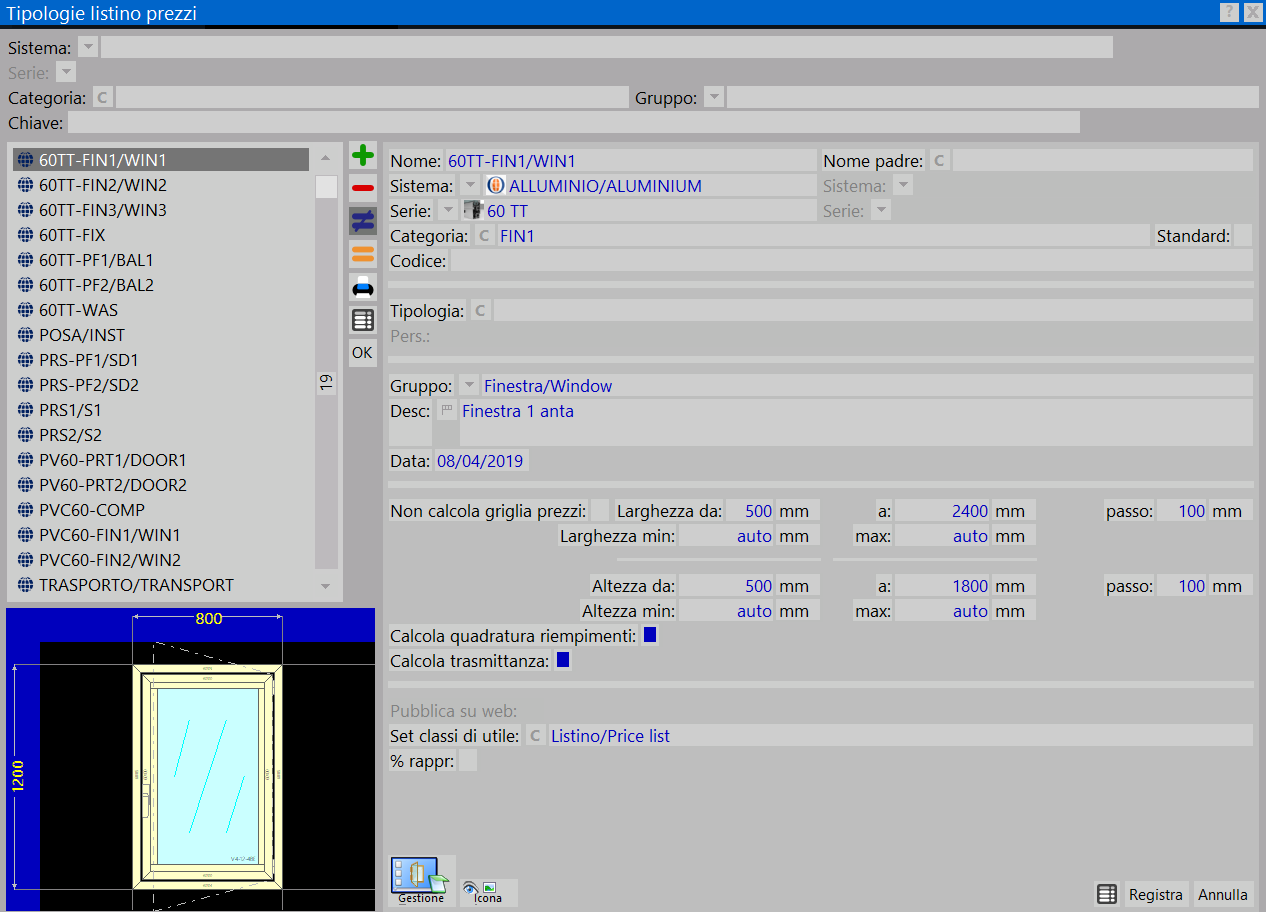This screenshot has width=1266, height=912.
Task: Click globe icon next to PRS1/S1
Action: point(26,410)
